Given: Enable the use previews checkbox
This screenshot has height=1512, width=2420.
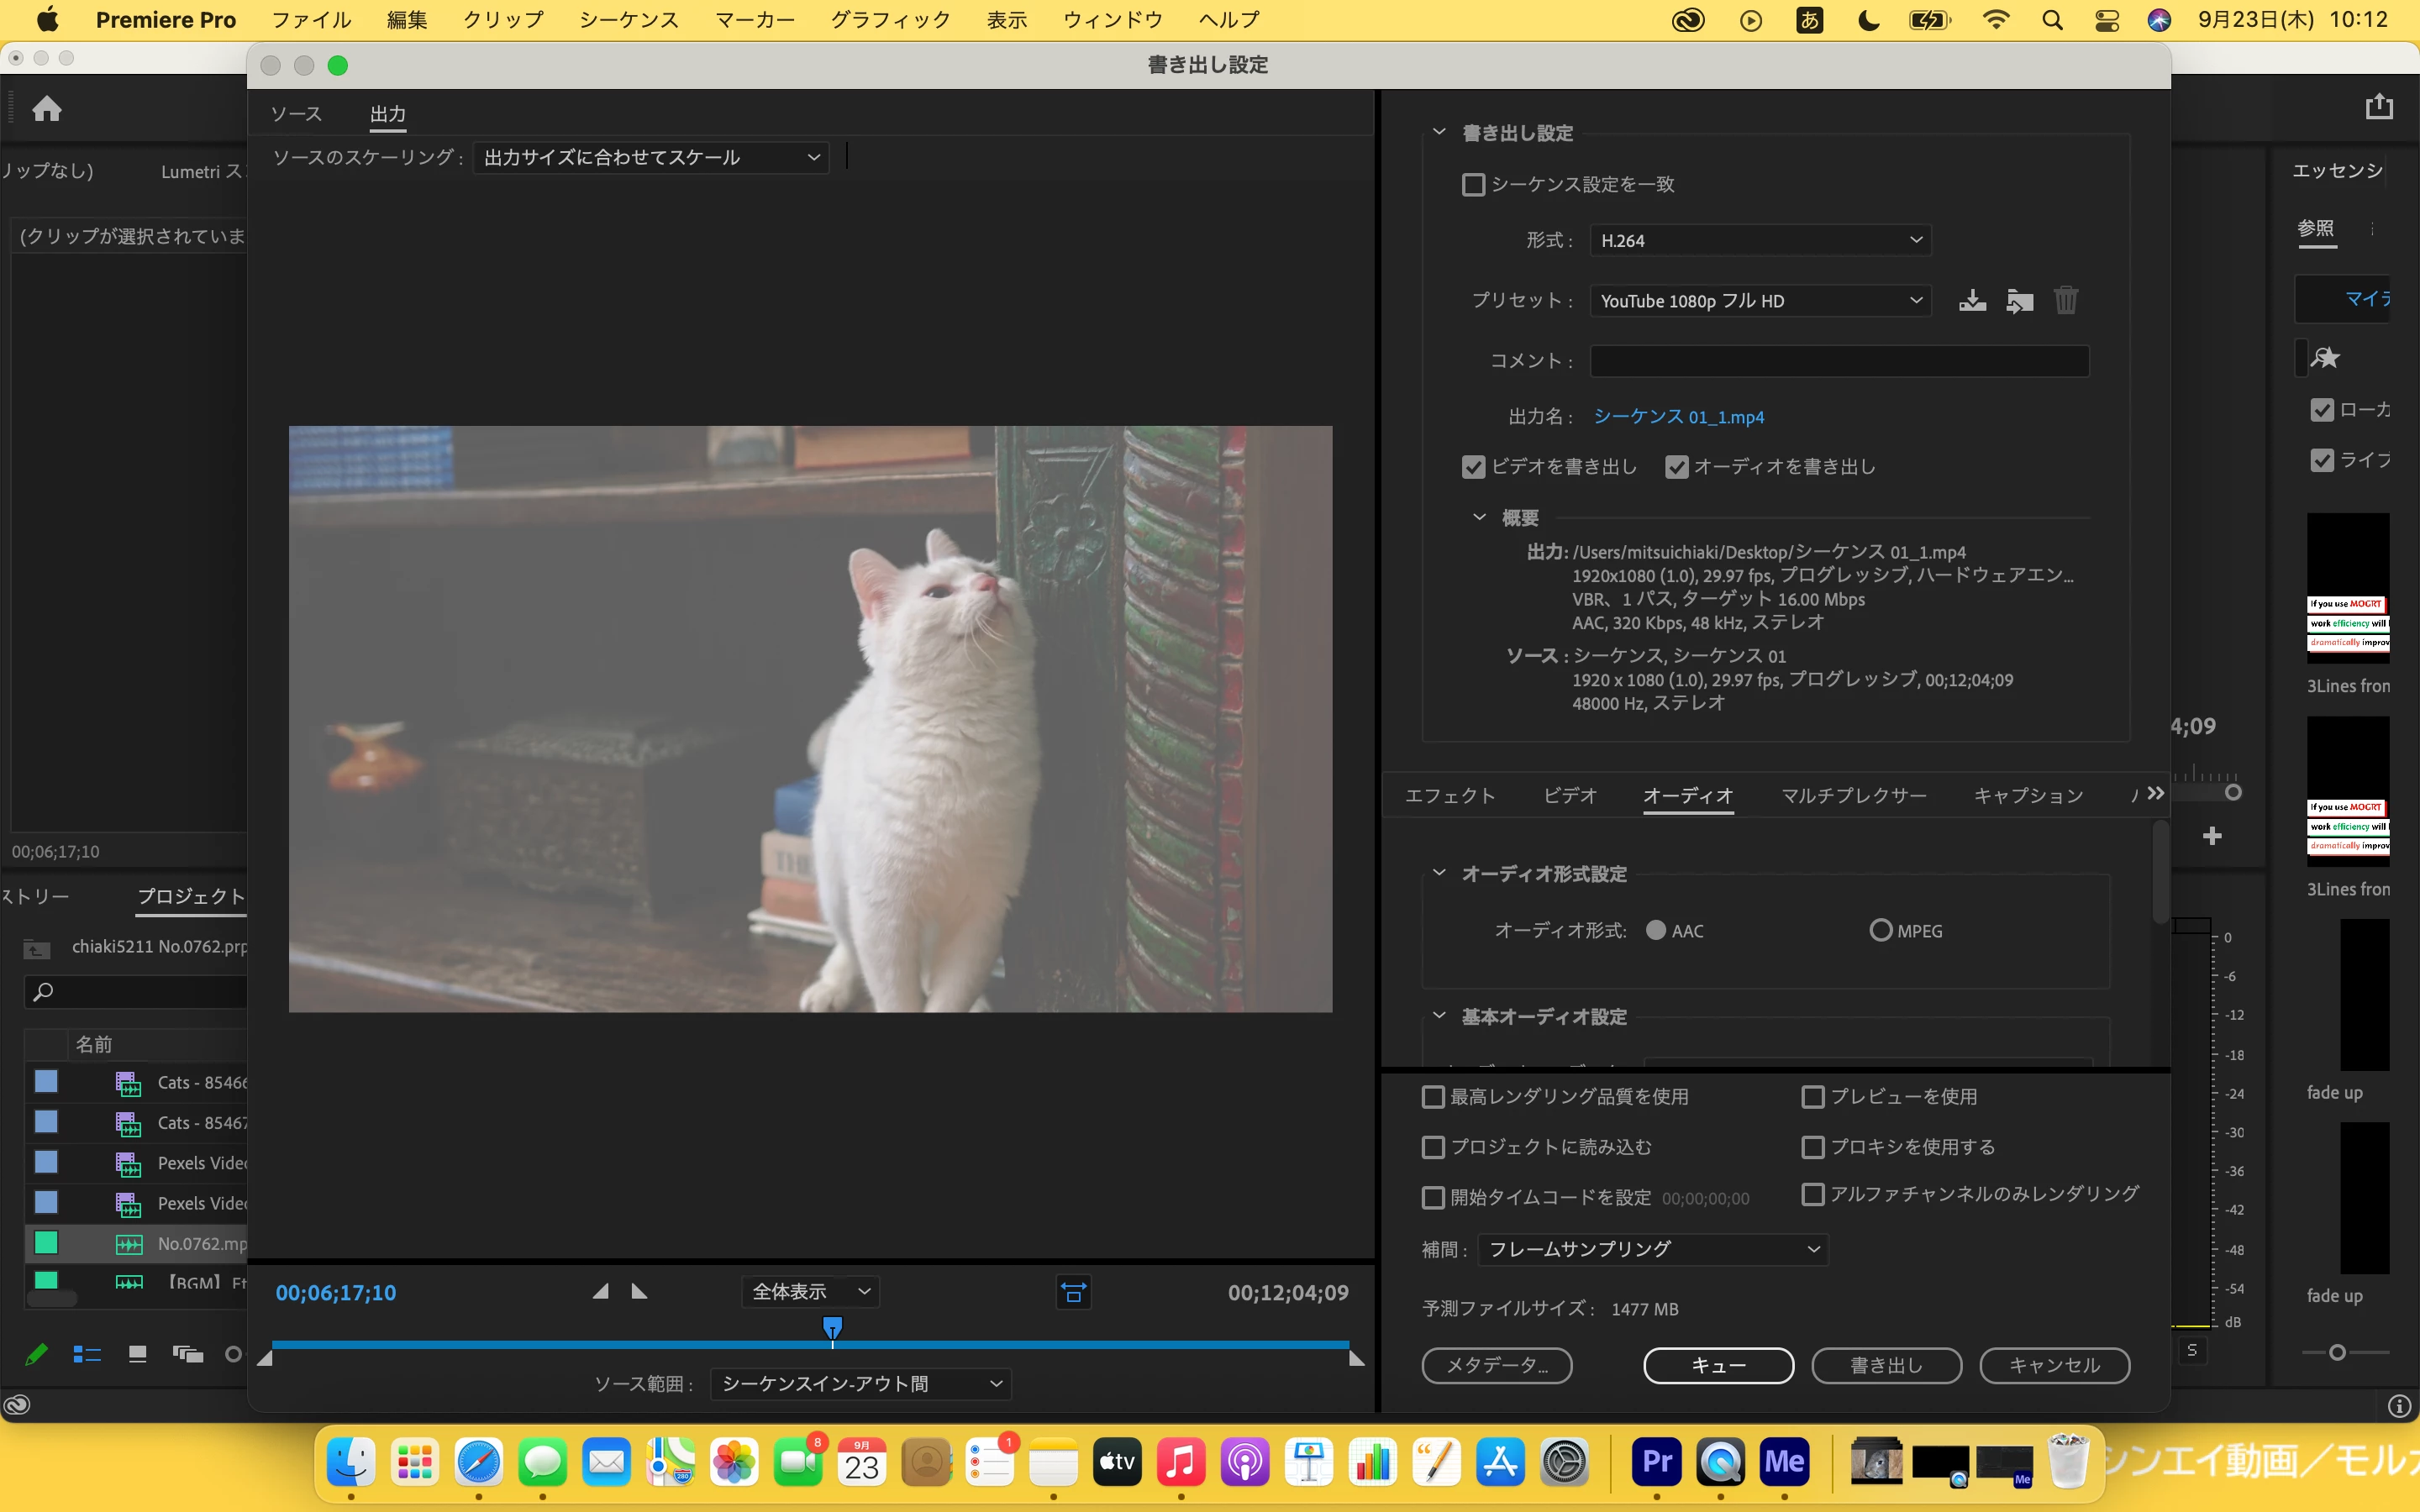Looking at the screenshot, I should [1812, 1097].
